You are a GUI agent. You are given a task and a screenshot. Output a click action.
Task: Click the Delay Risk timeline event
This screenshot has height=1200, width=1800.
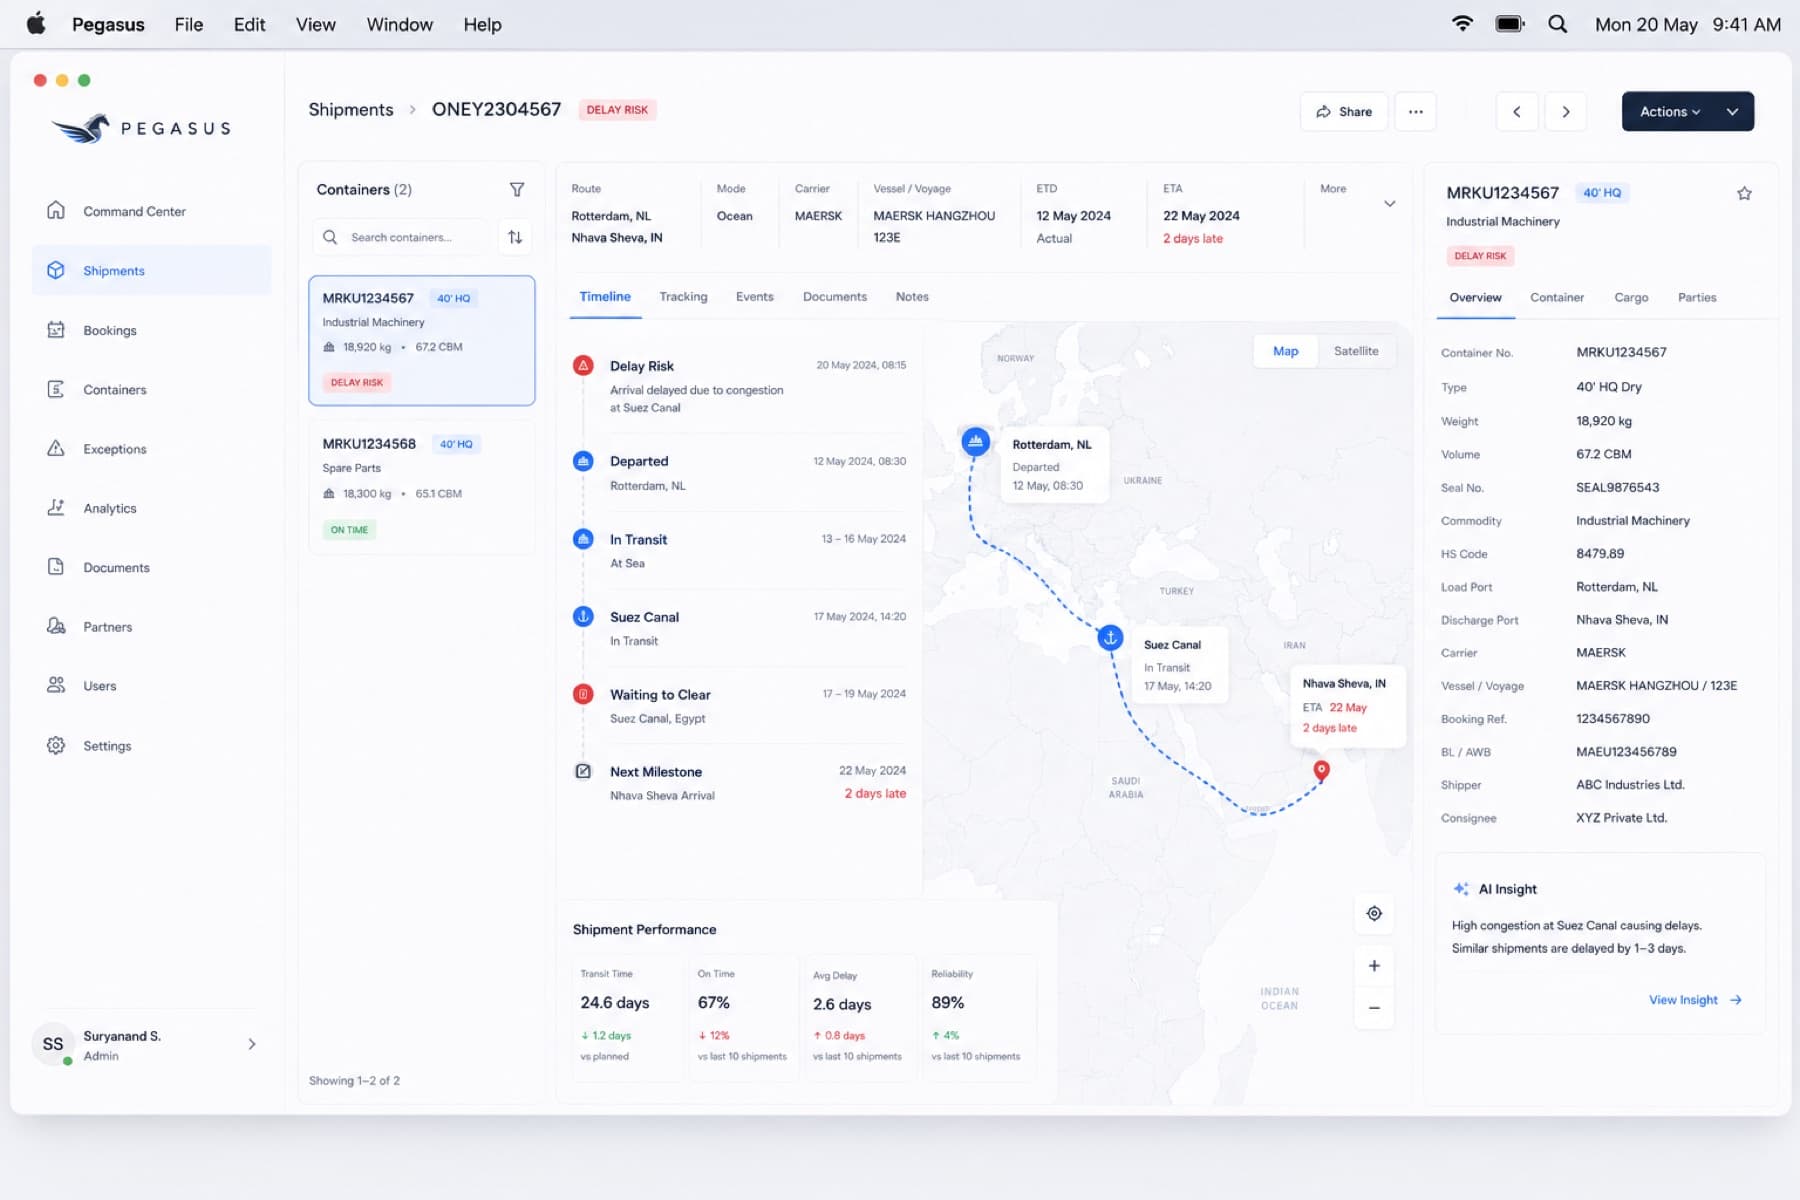coord(739,386)
